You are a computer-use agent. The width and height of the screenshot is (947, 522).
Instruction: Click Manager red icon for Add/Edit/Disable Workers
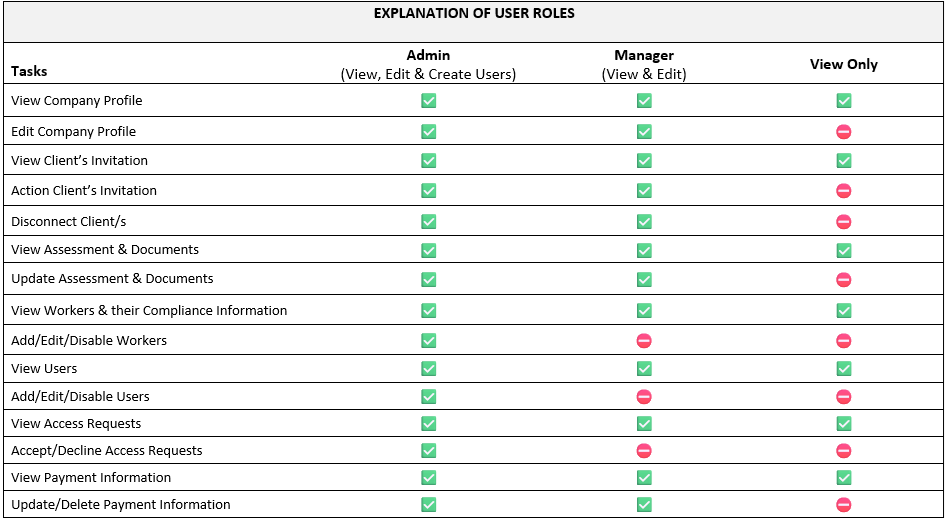(x=644, y=341)
